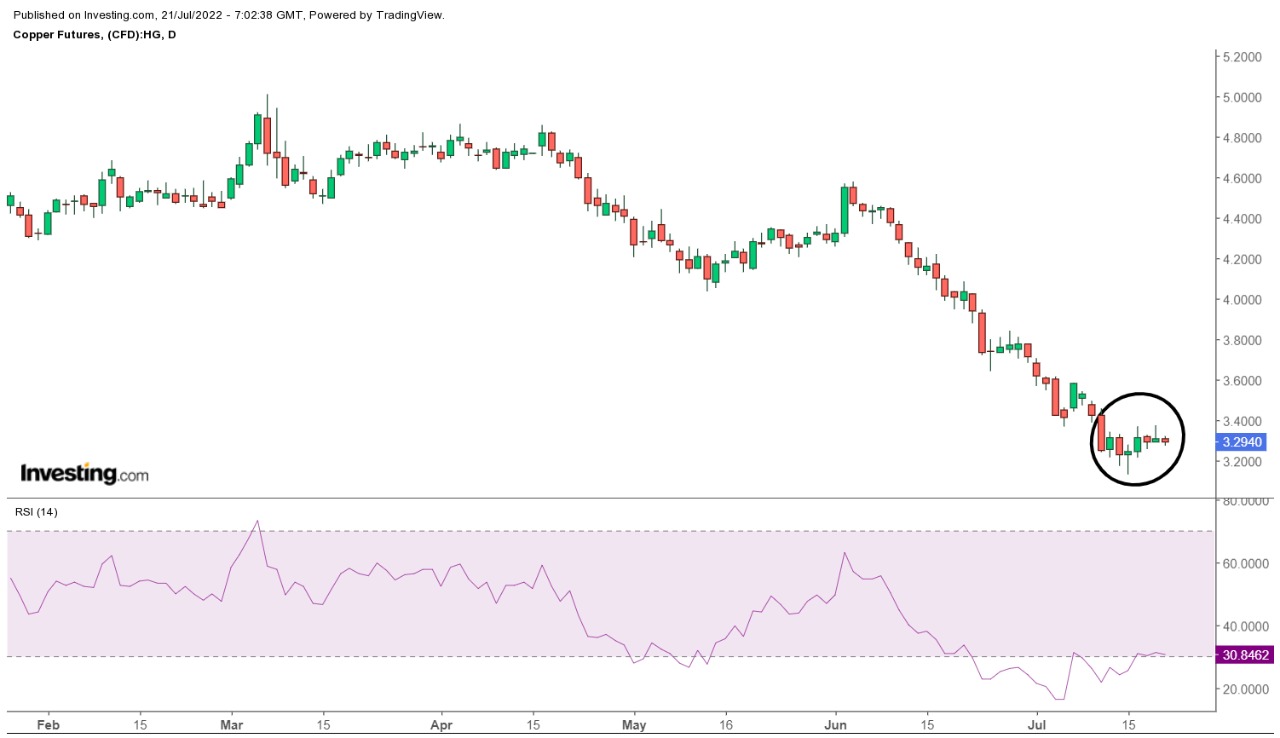Click the 4.0000 price axis label
The height and width of the screenshot is (738, 1280).
click(x=1243, y=300)
